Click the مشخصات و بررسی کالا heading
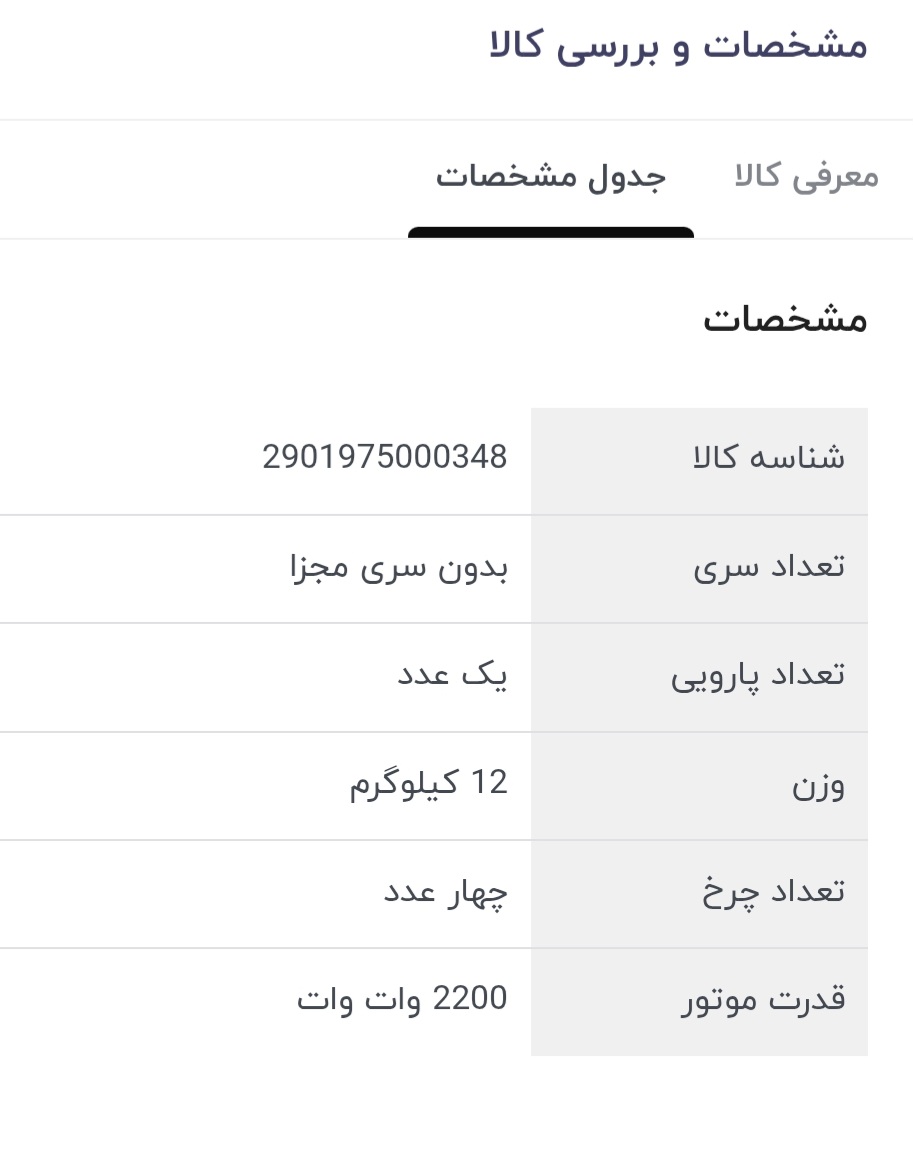Image resolution: width=913 pixels, height=1168 pixels. point(678,46)
